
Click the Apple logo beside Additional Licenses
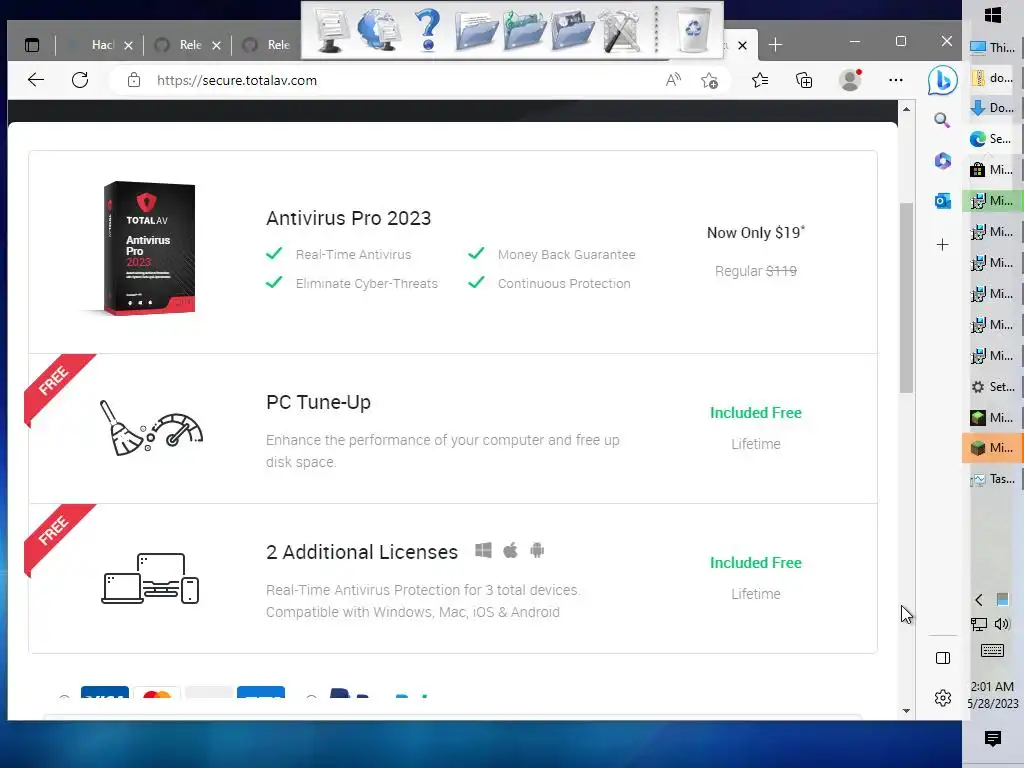click(511, 551)
